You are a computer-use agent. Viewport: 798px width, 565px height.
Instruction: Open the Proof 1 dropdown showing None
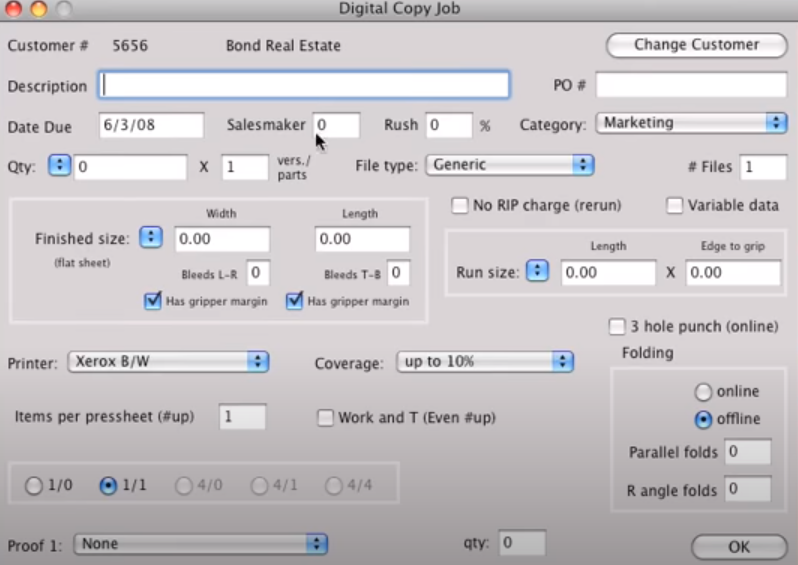[200, 544]
